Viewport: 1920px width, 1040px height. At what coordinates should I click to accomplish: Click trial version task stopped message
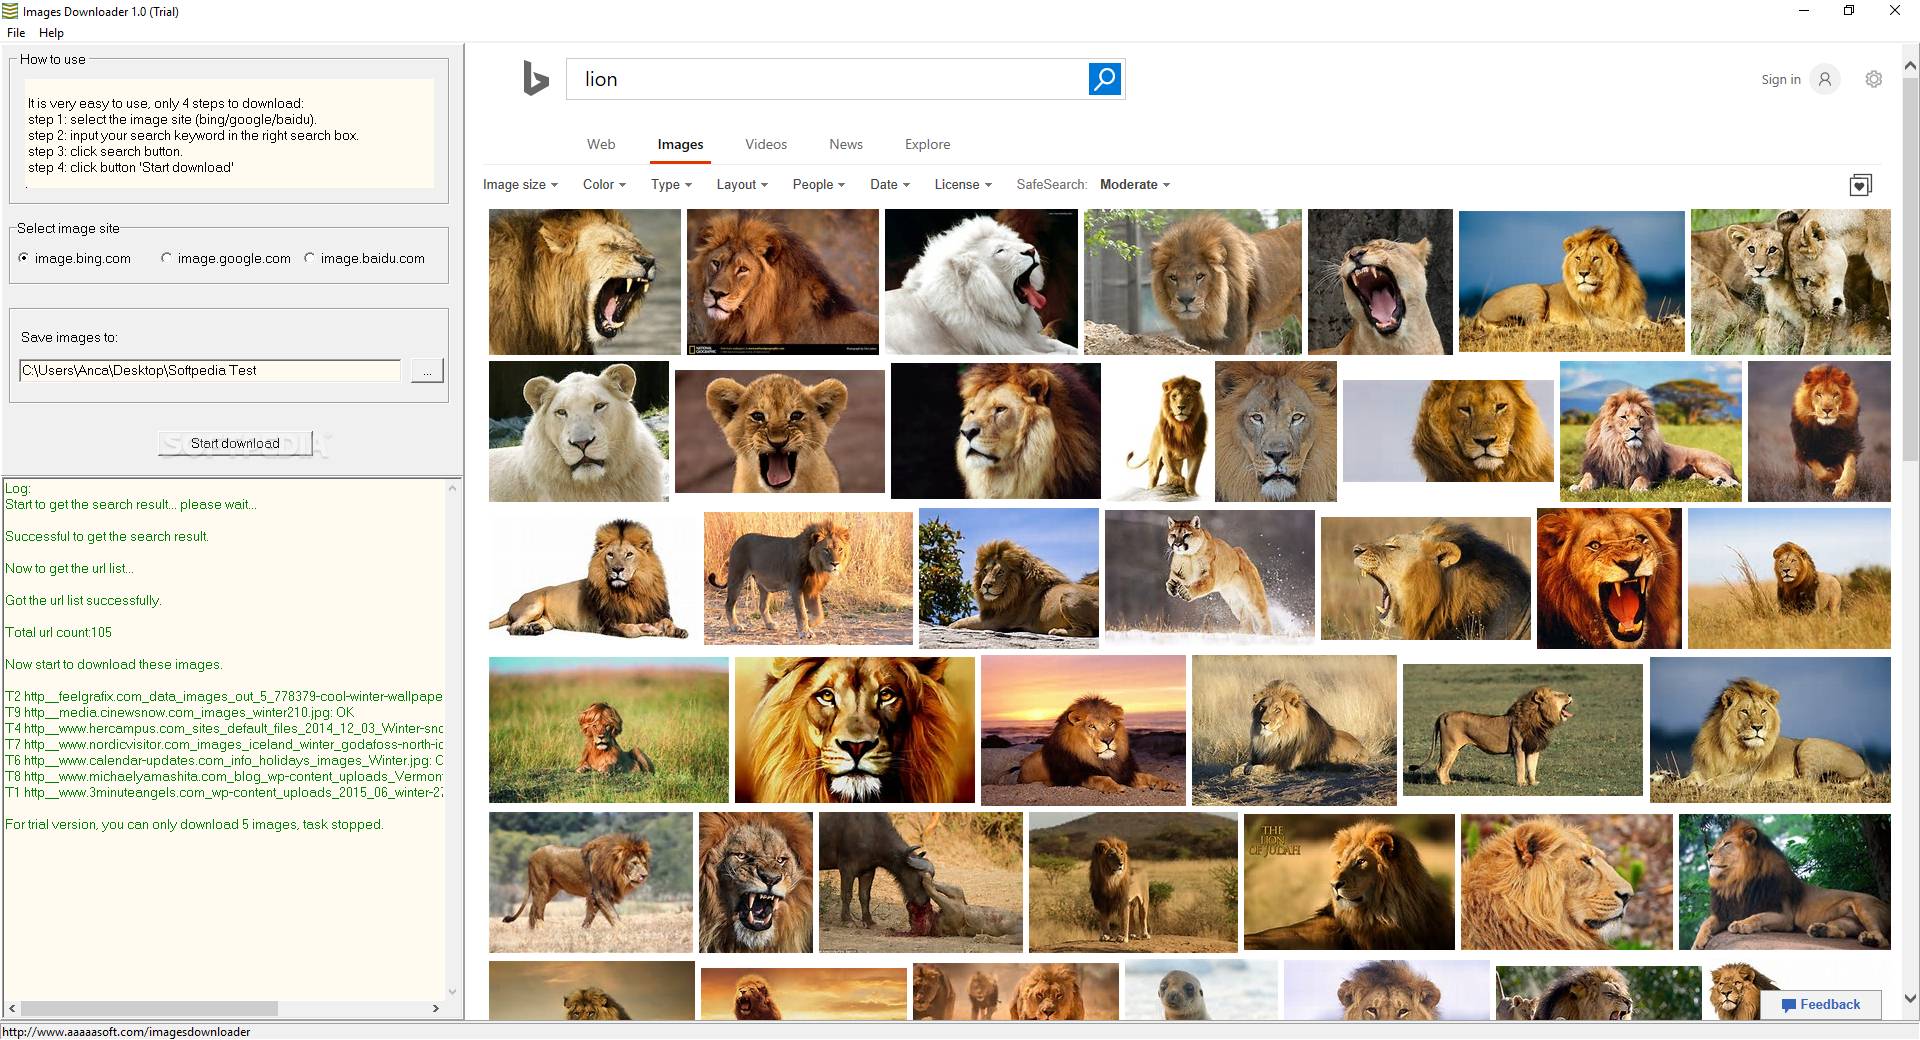click(x=194, y=824)
